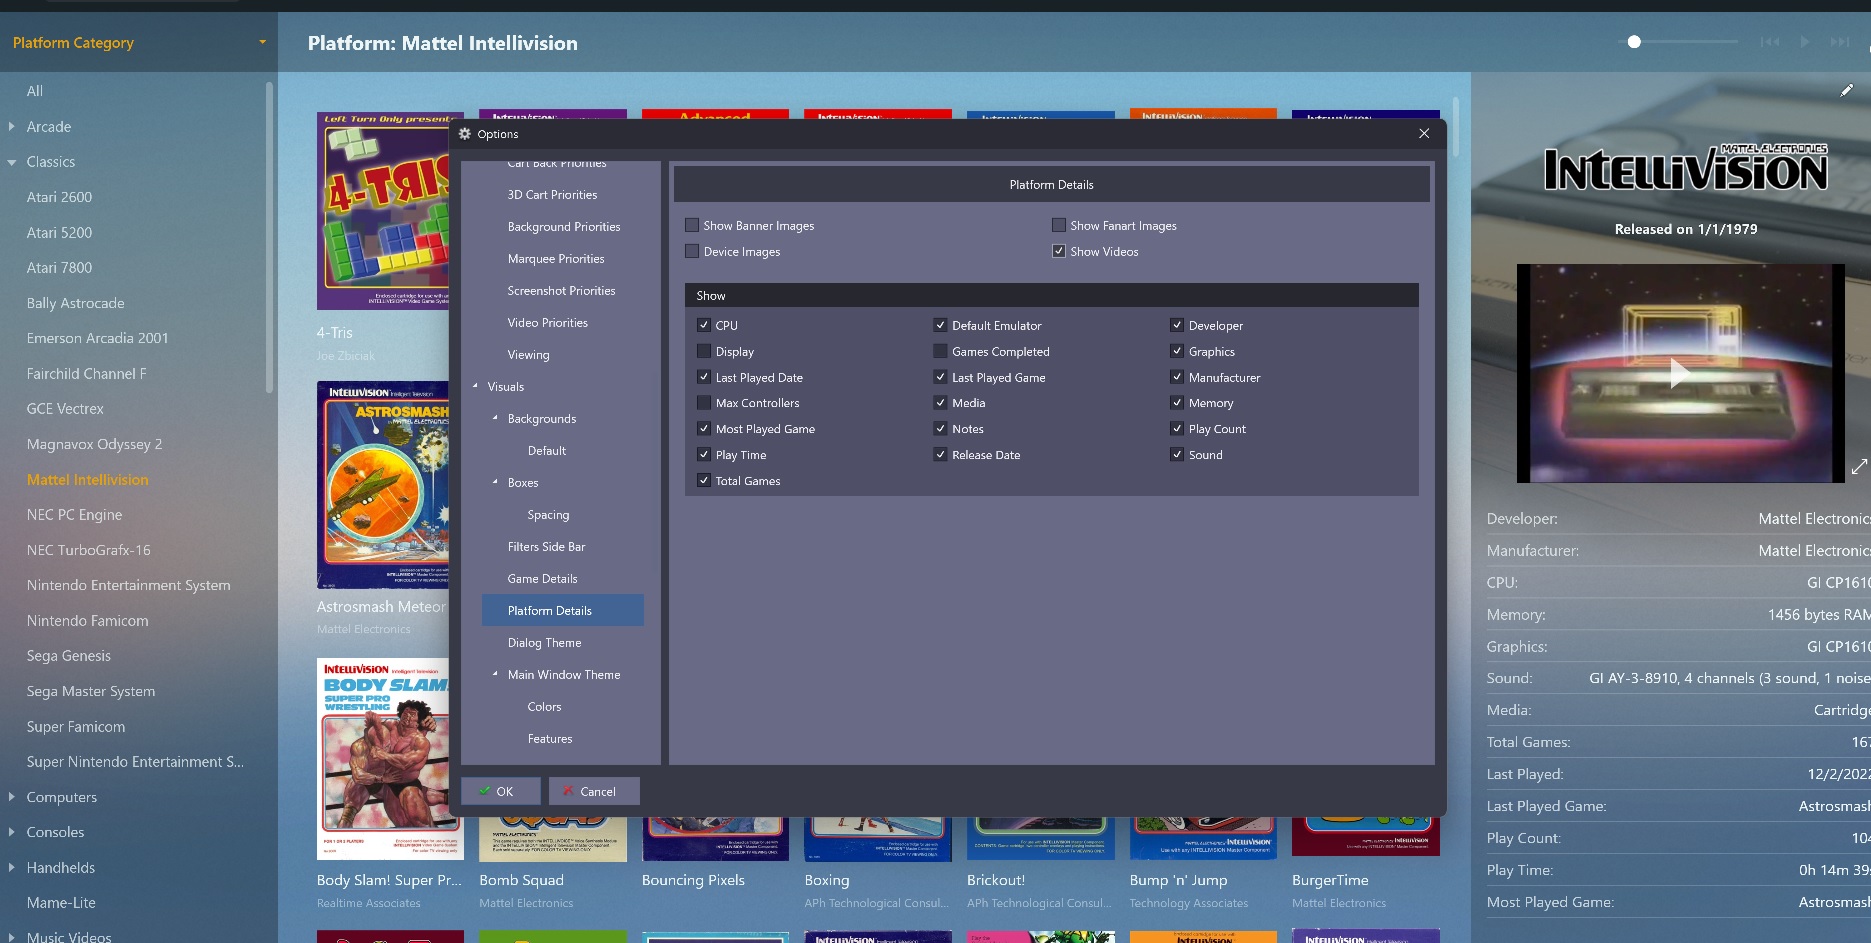Select Background Priorities option
Viewport: 1871px width, 943px height.
point(563,227)
